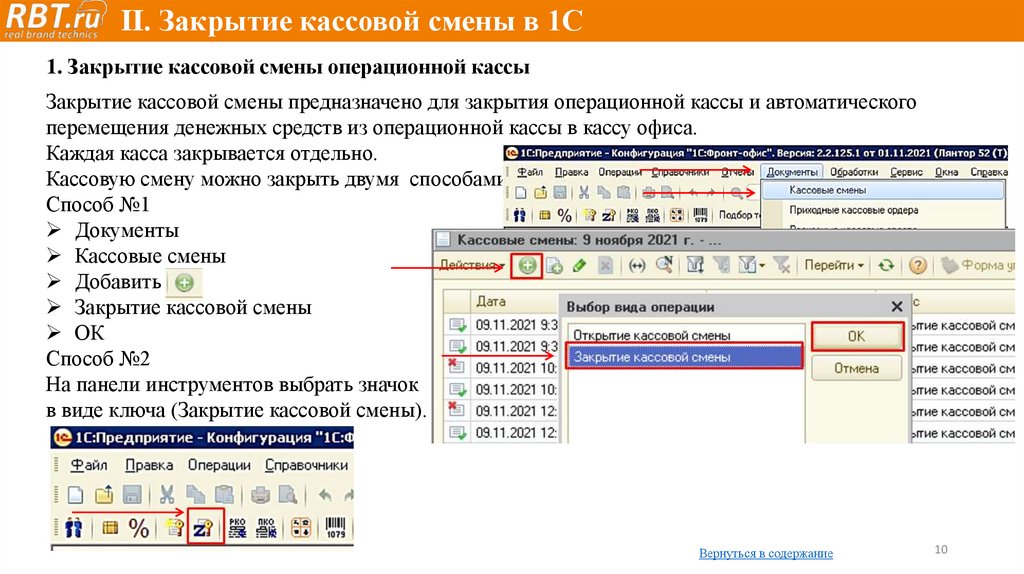This screenshot has width=1024, height=574.
Task: Open Сервис menu in upper 1C window
Action: coord(906,172)
